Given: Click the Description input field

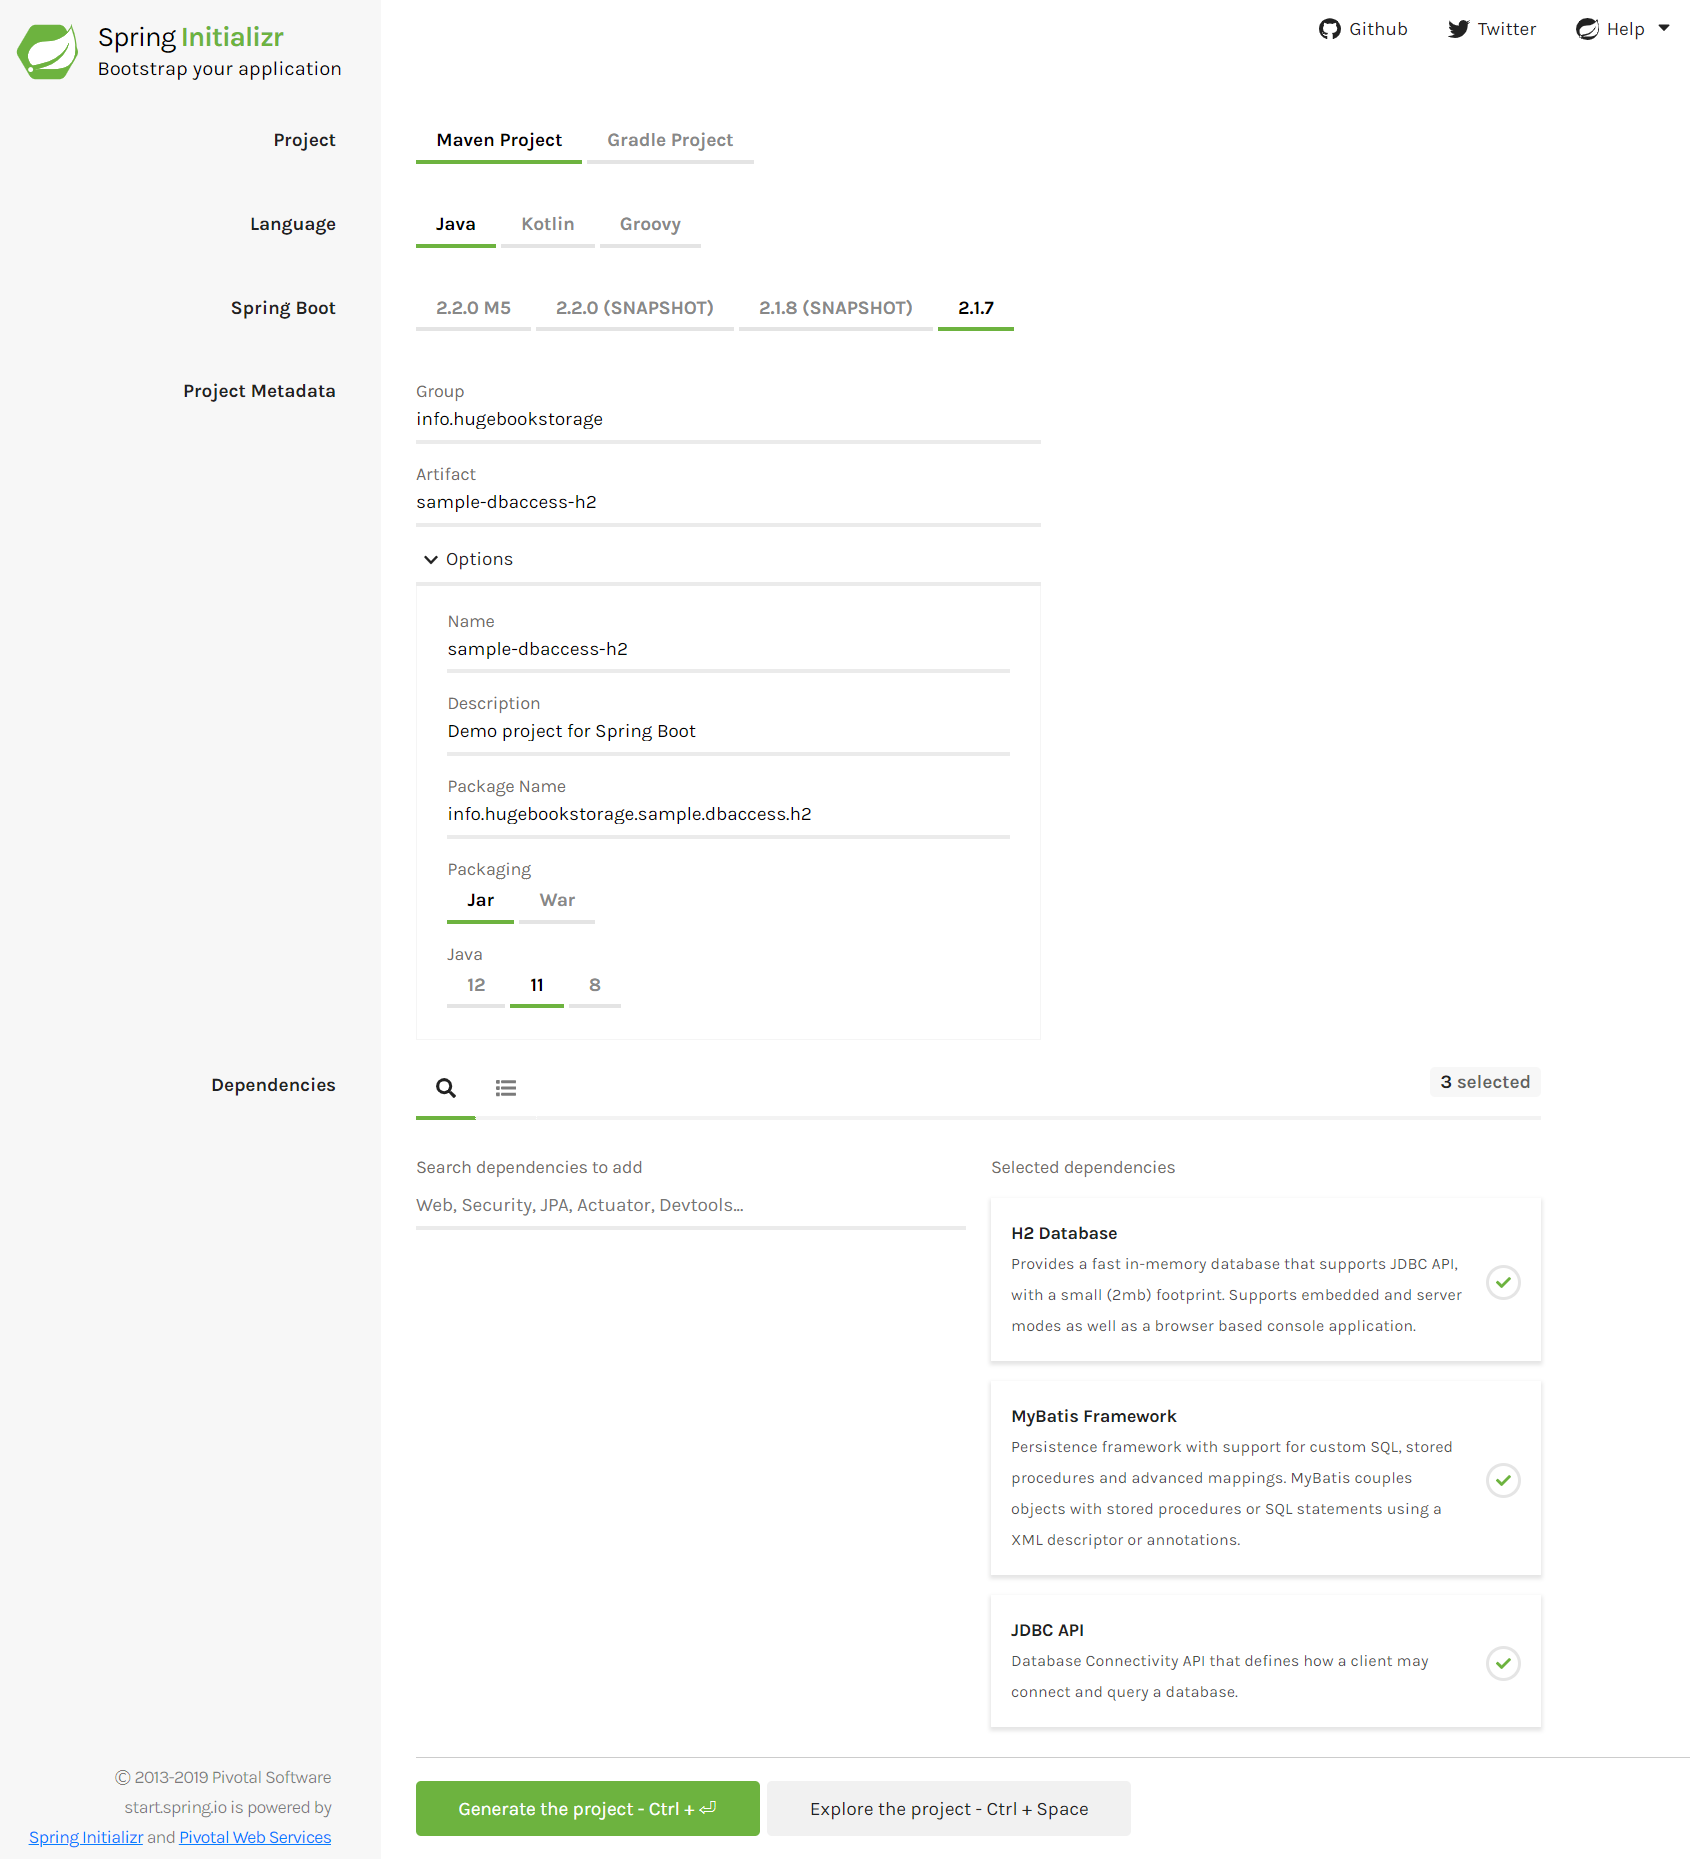Looking at the screenshot, I should click(x=728, y=732).
